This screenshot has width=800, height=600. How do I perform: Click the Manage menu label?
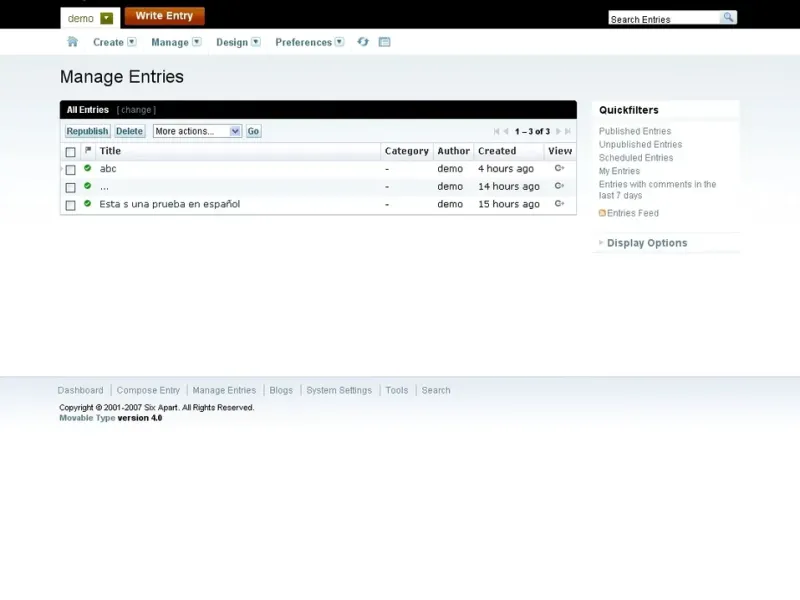(x=170, y=42)
